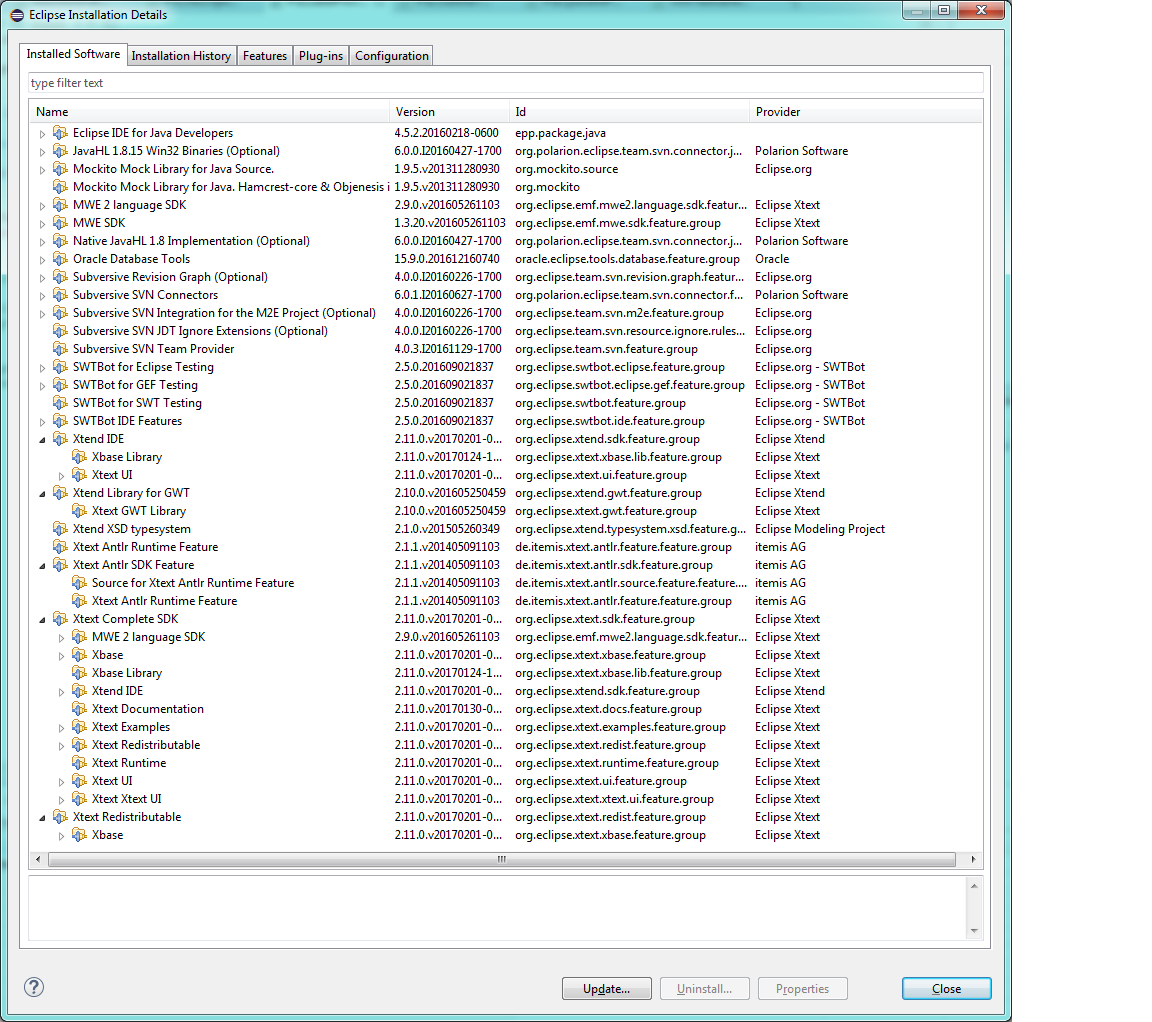Screen dimensions: 1152x1022
Task: Expand Xtext Examples under Xtext Complete SDK
Action: pyautogui.click(x=61, y=727)
